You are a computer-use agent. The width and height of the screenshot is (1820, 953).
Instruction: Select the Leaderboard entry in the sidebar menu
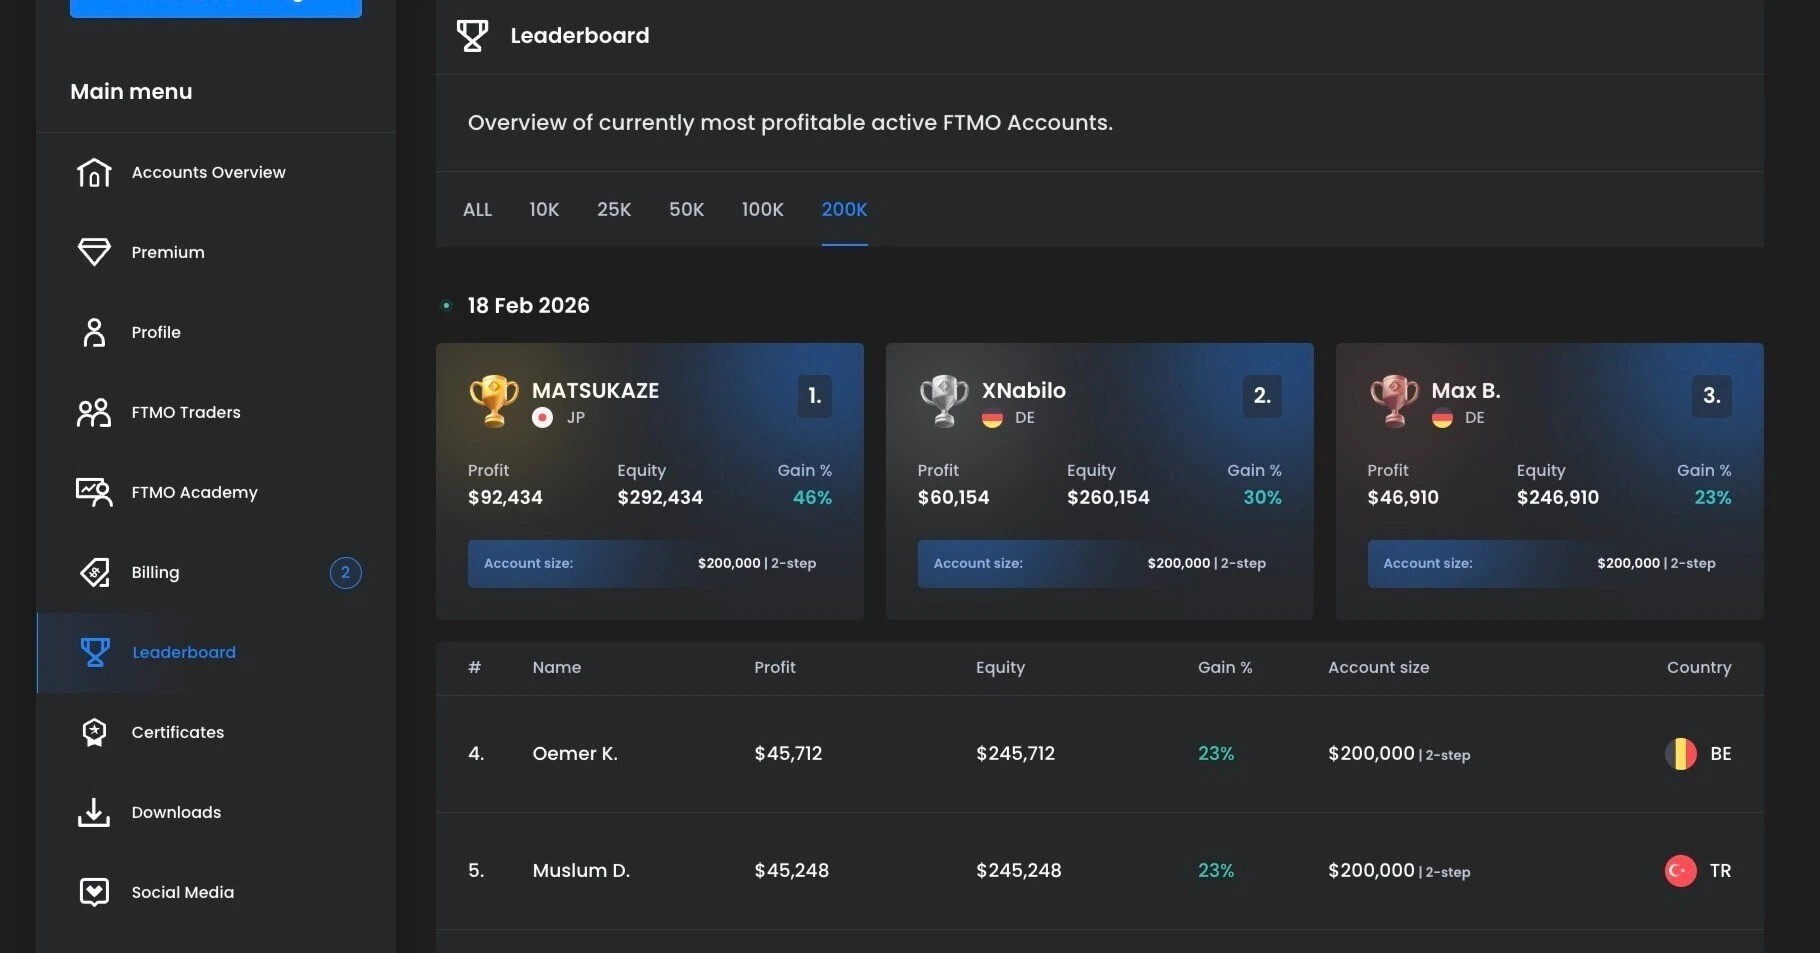[184, 652]
